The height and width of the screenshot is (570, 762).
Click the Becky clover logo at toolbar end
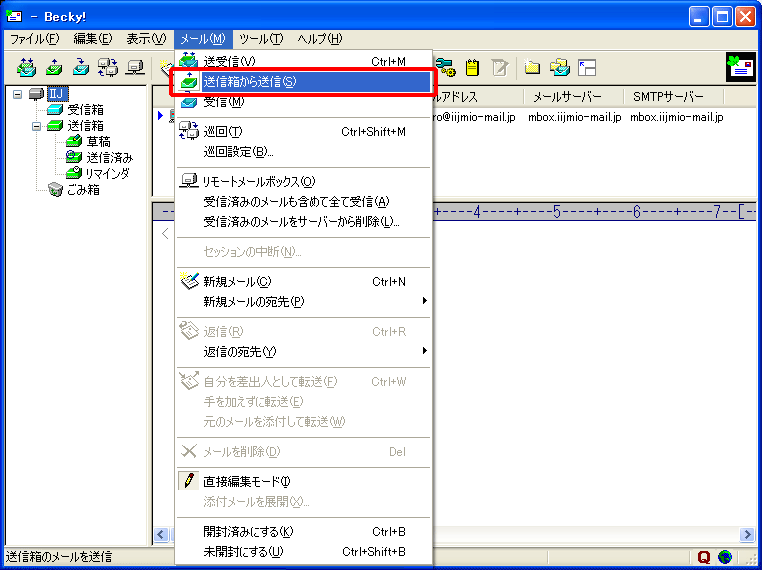741,67
